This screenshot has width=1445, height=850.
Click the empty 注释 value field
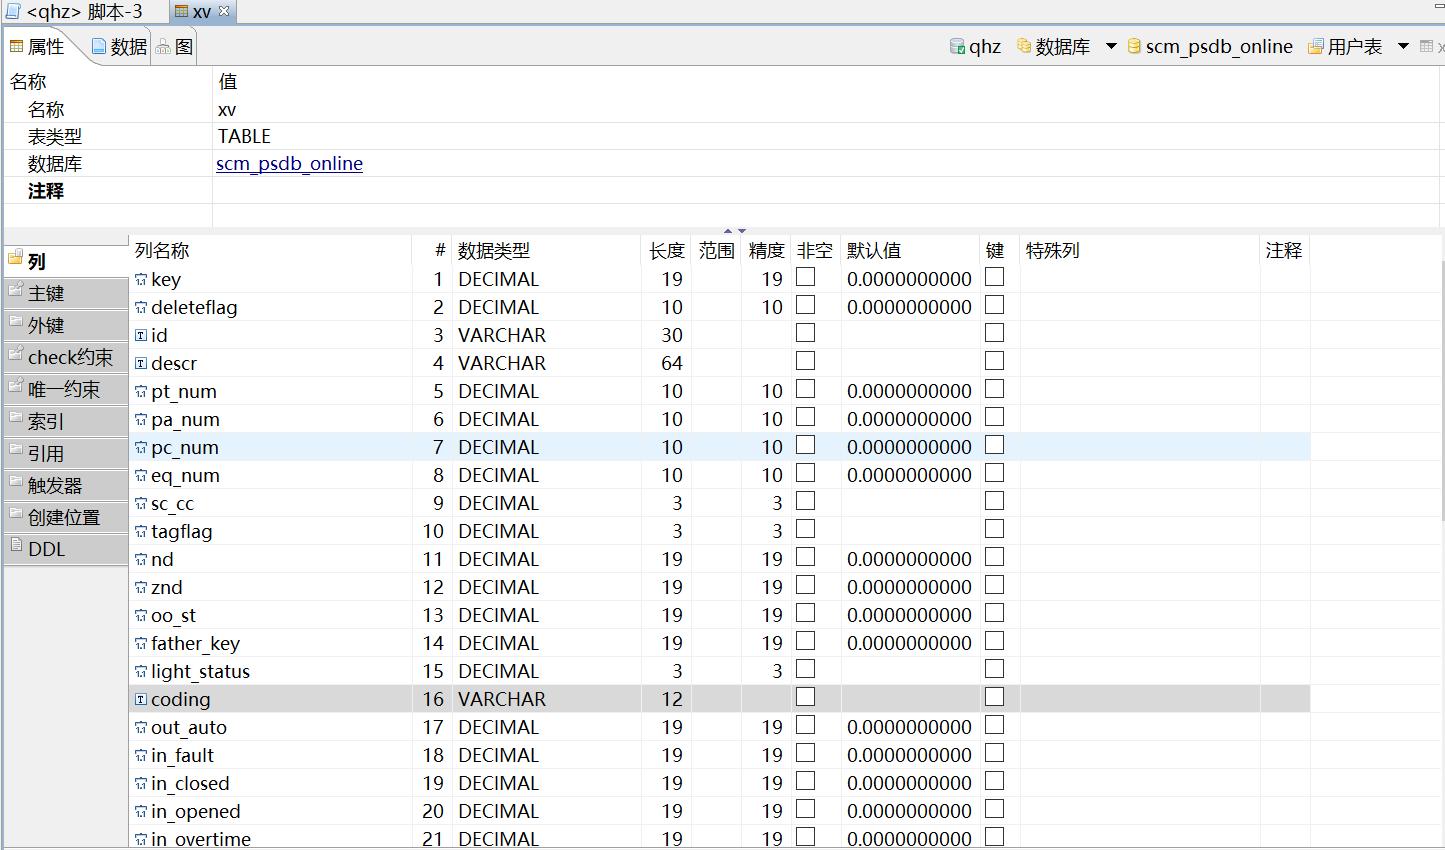tap(828, 190)
